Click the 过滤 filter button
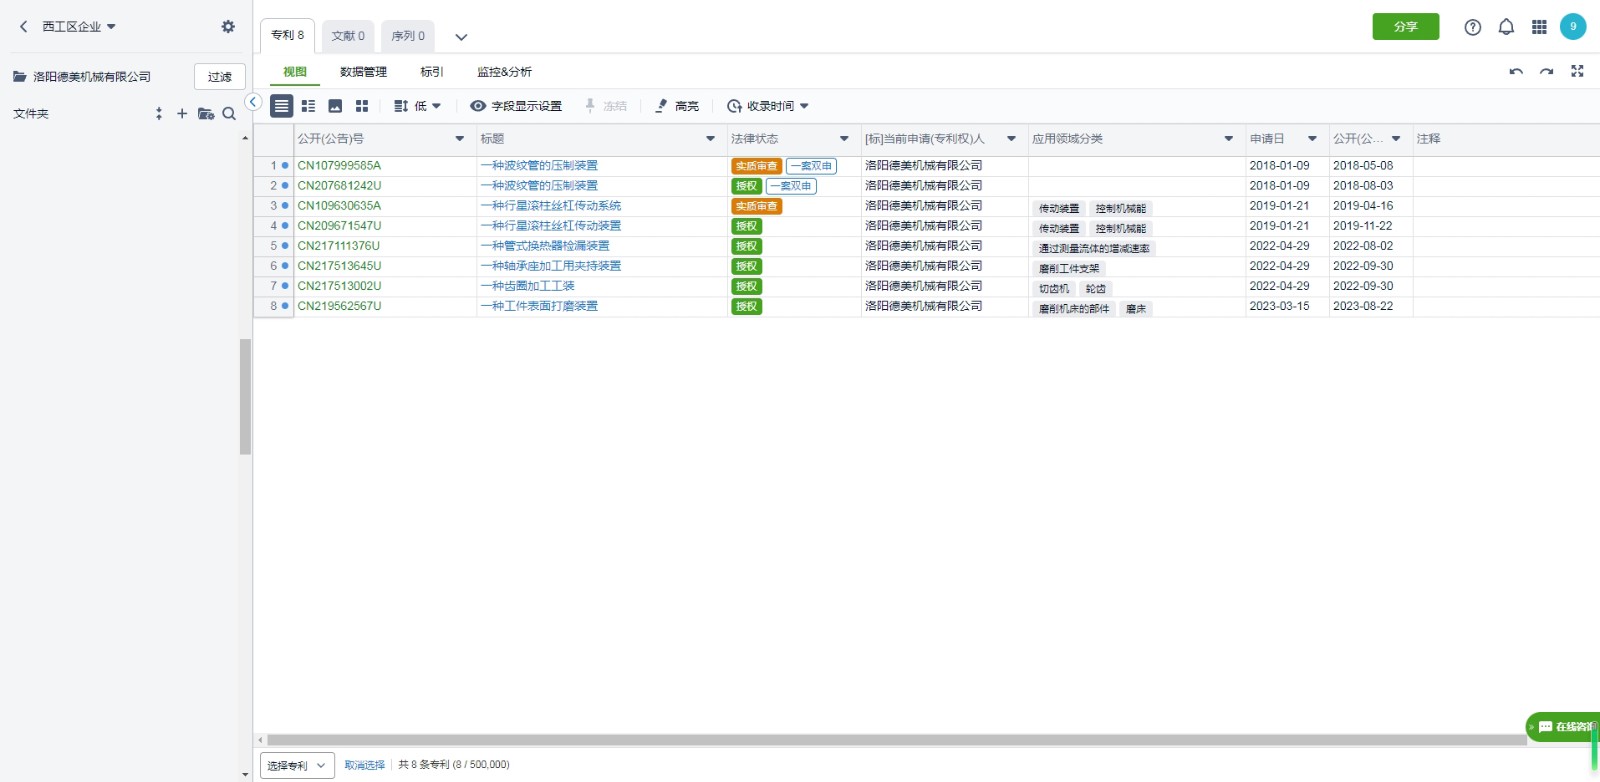This screenshot has width=1600, height=782. (220, 77)
